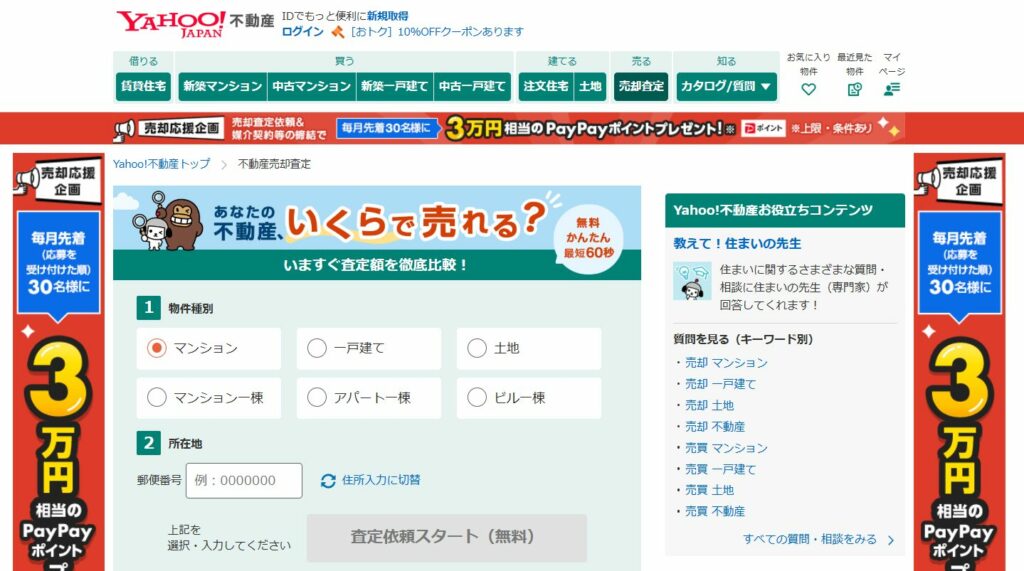
Task: Click the PayPay ポイント badge icon
Action: pos(763,129)
